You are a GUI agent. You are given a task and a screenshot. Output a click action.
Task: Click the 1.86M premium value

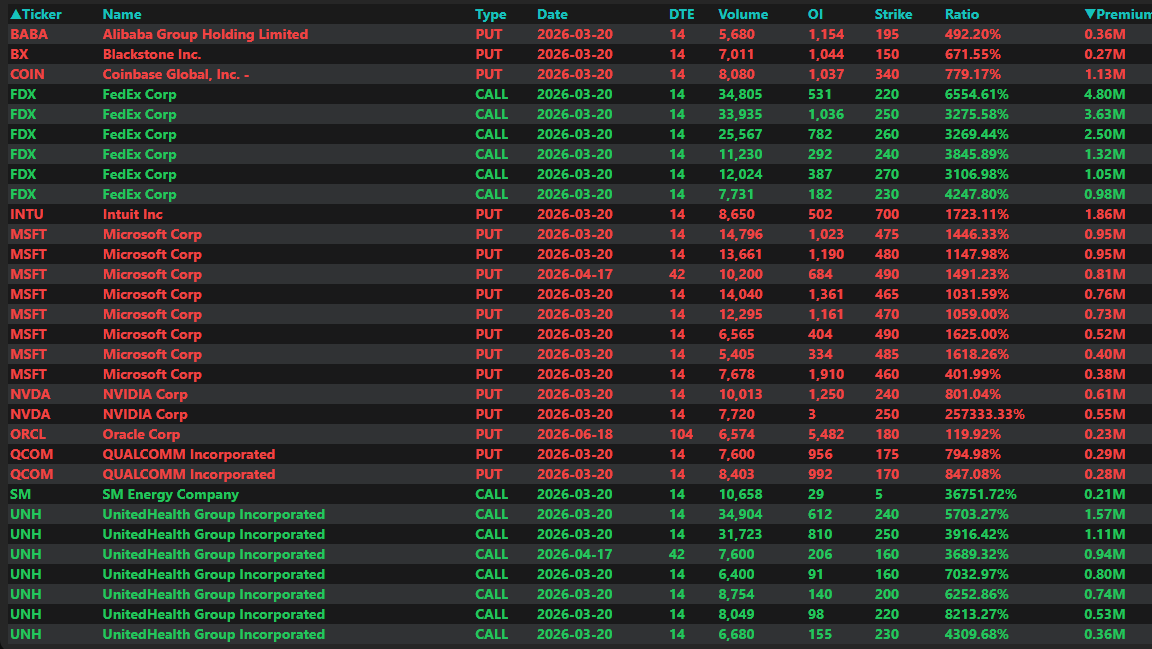coord(1104,214)
